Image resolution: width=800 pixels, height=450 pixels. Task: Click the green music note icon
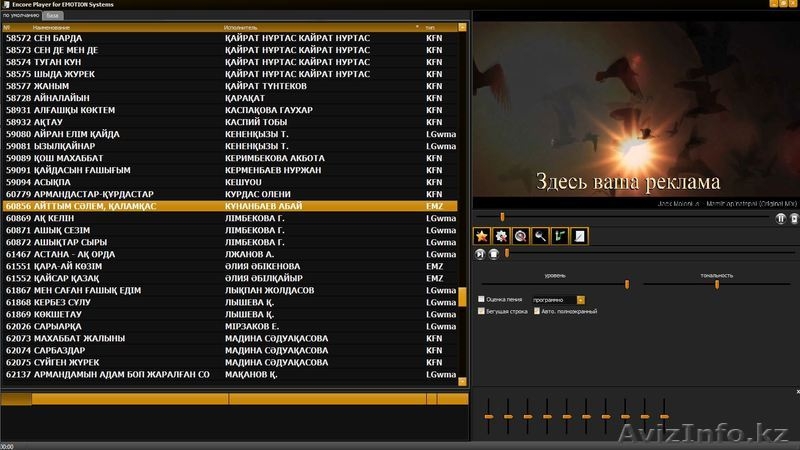coord(560,236)
